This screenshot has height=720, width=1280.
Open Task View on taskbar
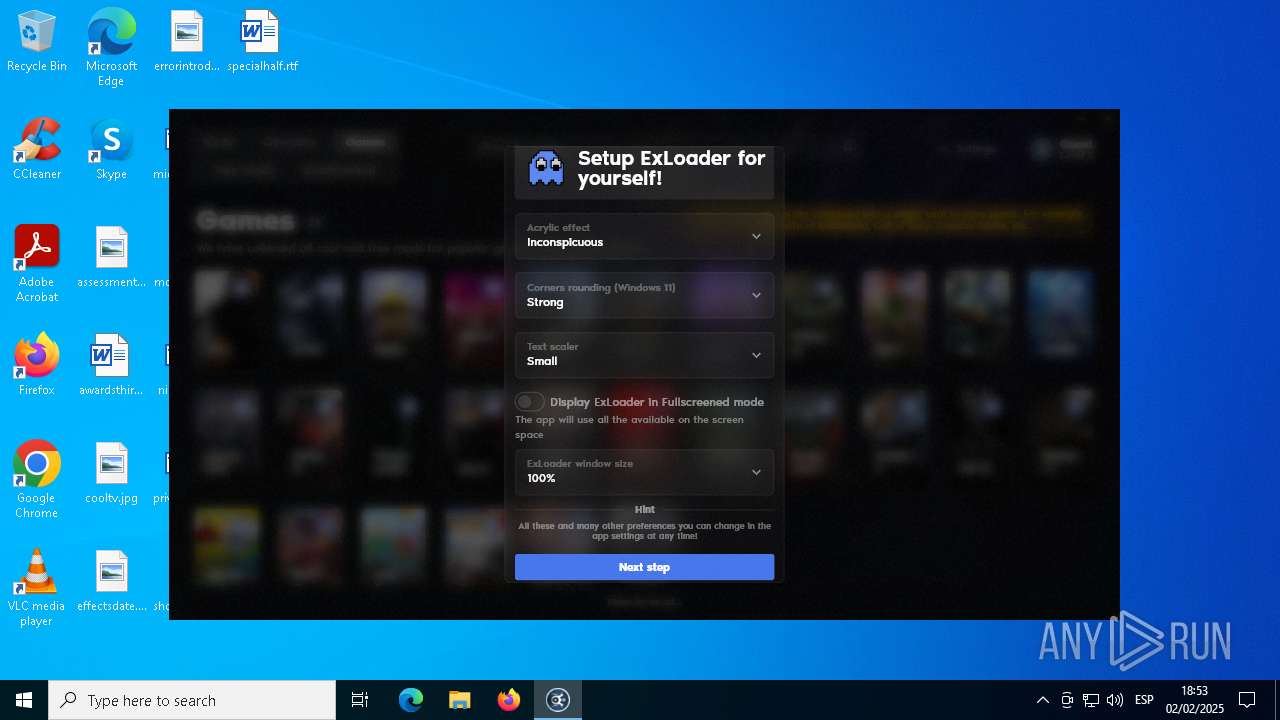[x=360, y=700]
